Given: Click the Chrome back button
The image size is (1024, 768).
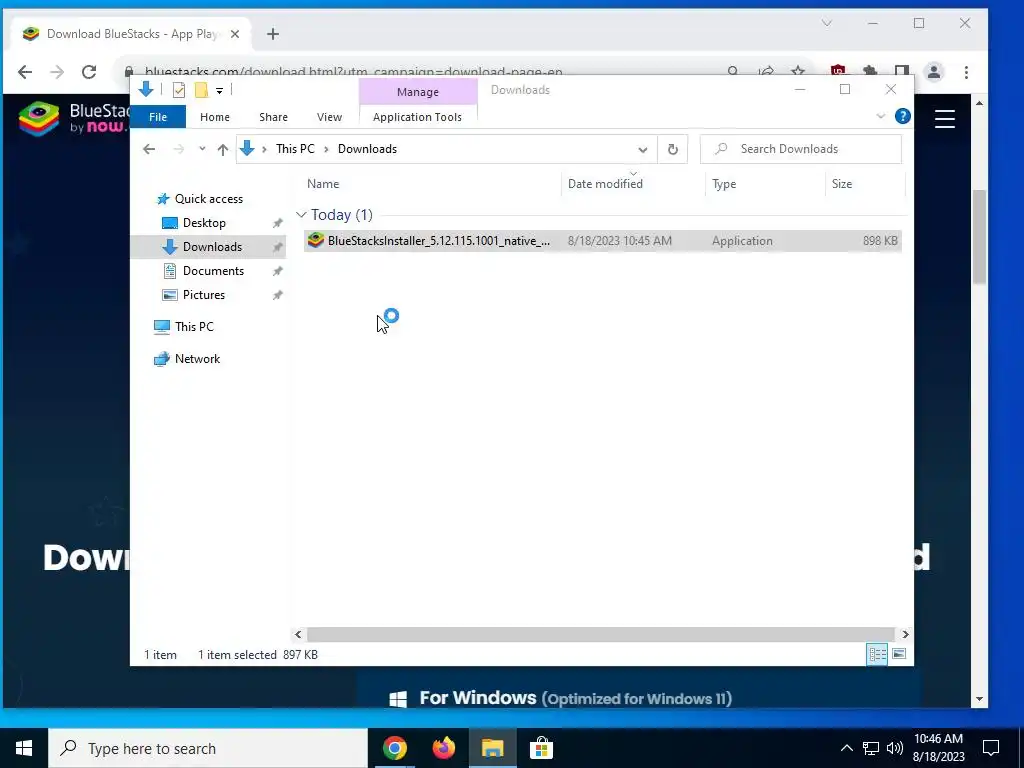Looking at the screenshot, I should point(25,72).
